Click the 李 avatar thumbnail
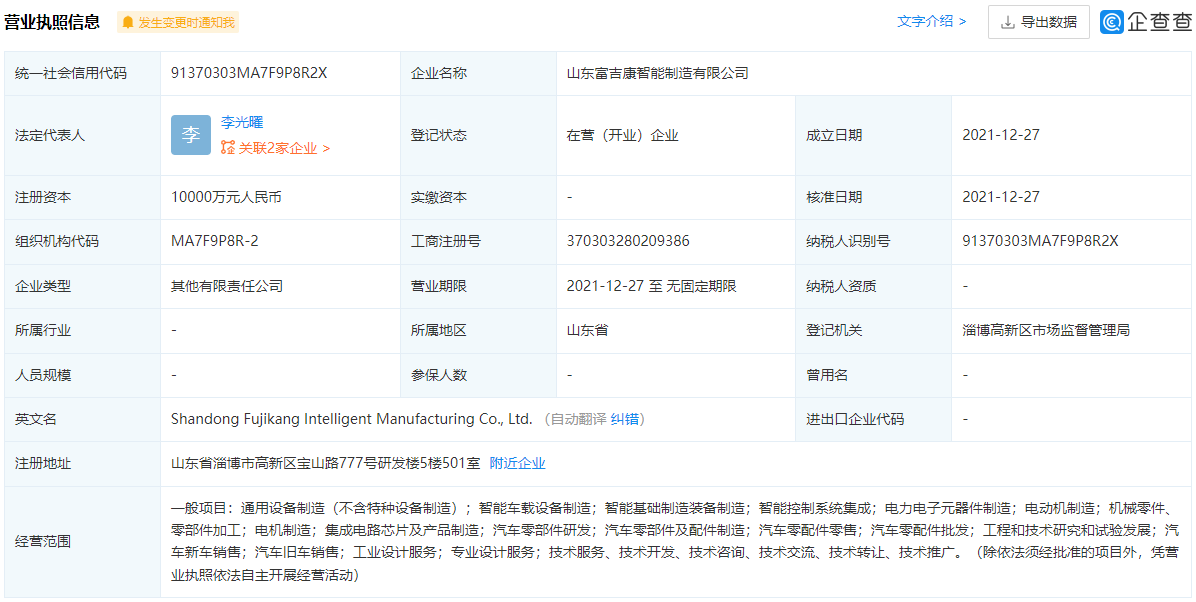The width and height of the screenshot is (1196, 602). pos(191,135)
